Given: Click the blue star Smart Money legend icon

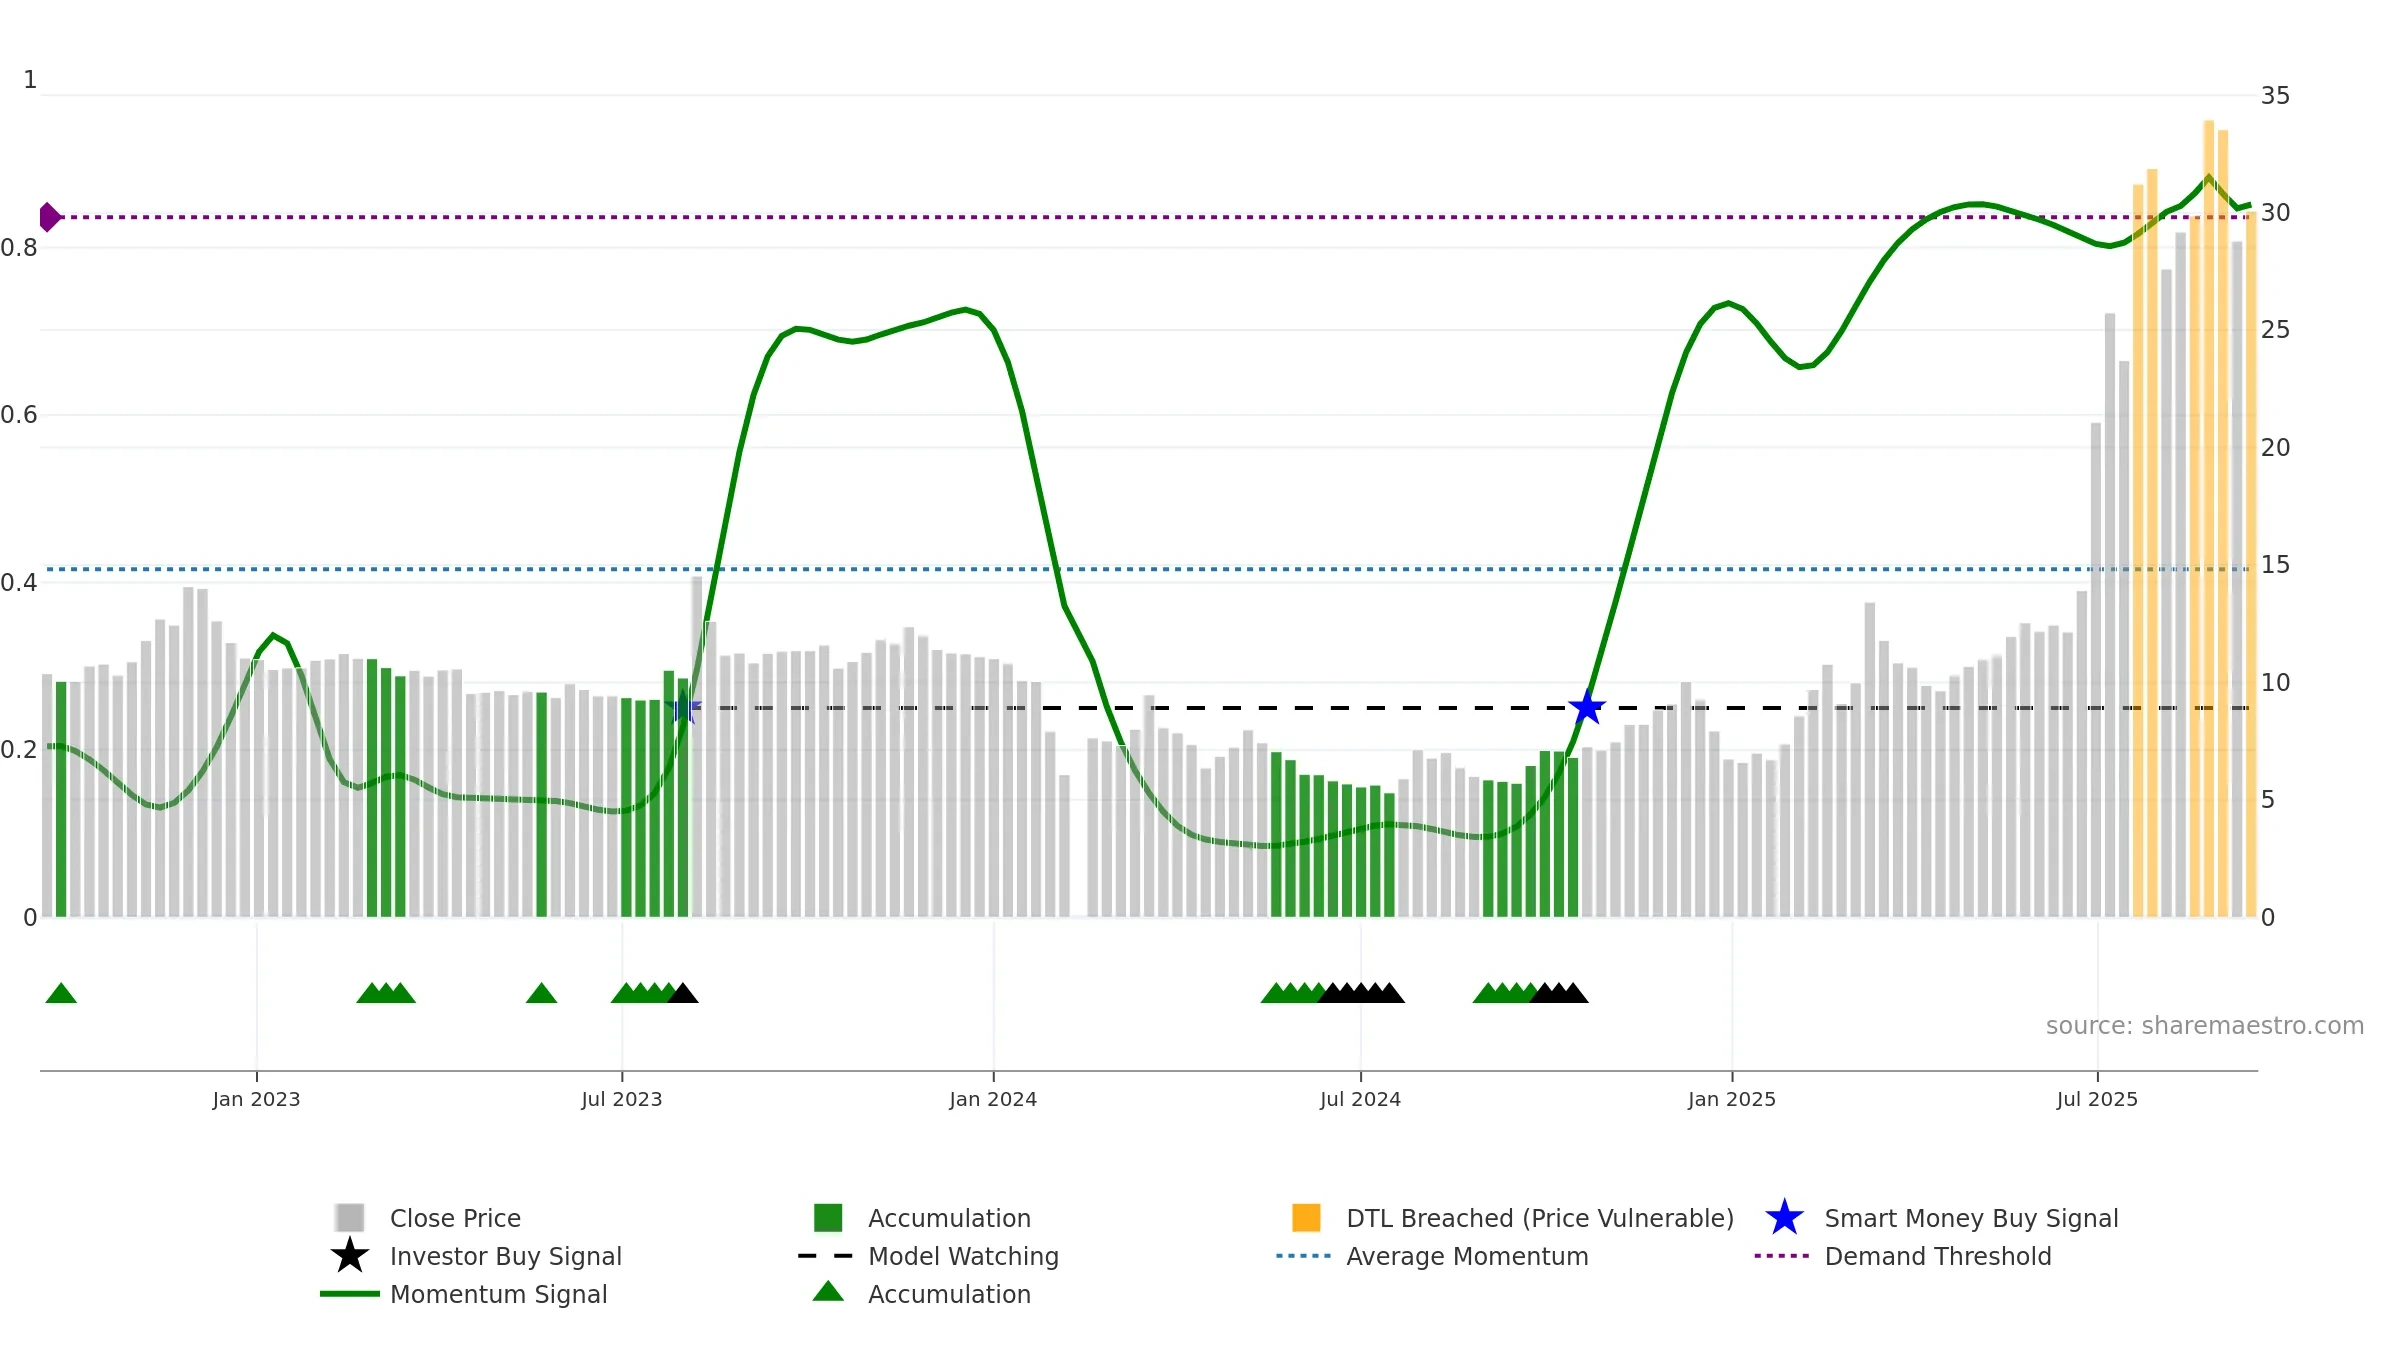Looking at the screenshot, I should coord(1784,1217).
